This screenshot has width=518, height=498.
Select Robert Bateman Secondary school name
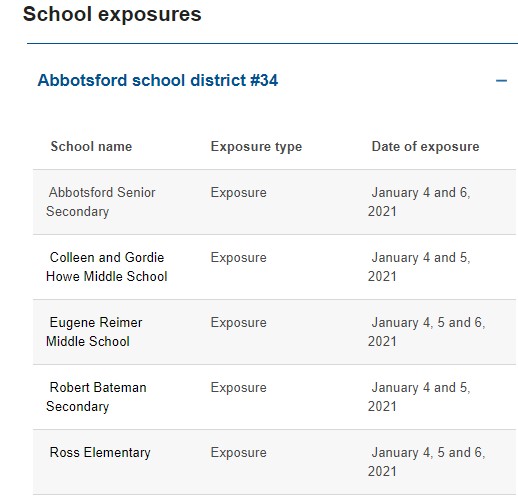click(96, 397)
